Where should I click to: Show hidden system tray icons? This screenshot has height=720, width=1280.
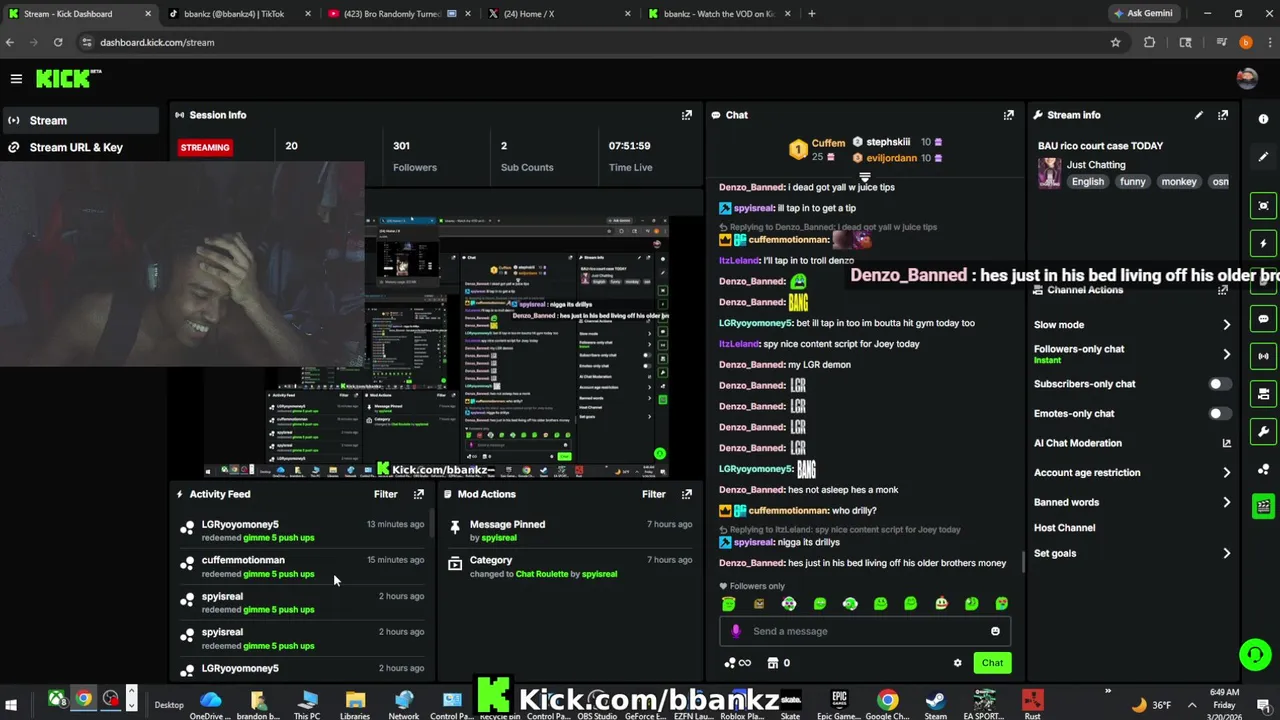point(1192,705)
